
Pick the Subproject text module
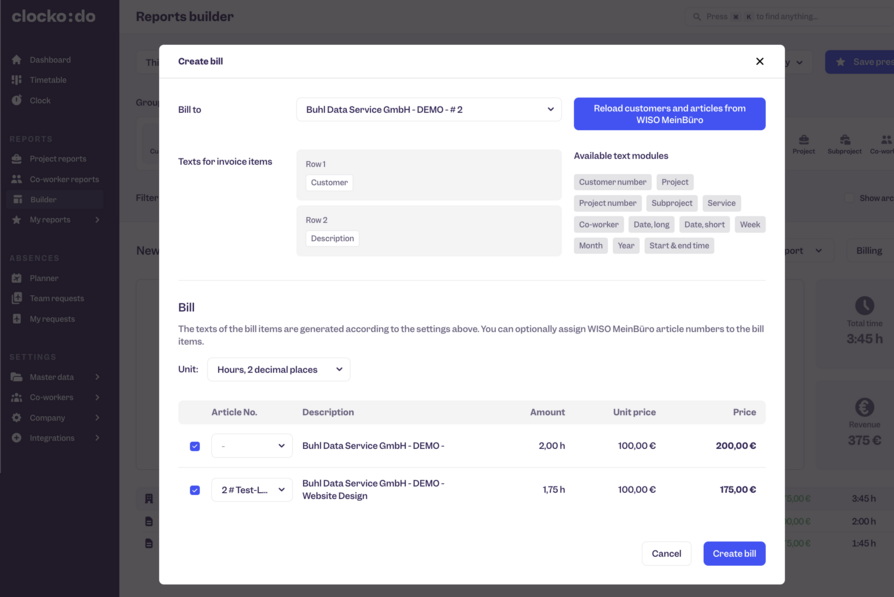672,203
